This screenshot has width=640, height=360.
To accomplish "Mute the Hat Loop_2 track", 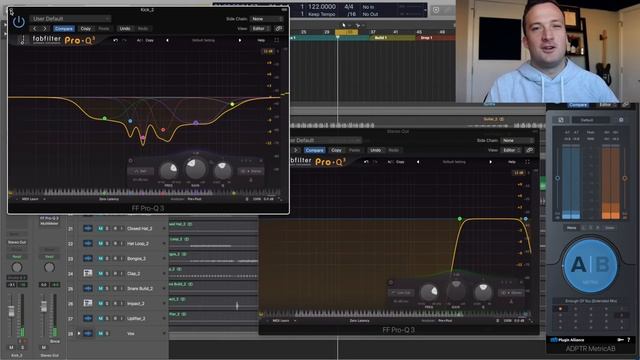I will pos(101,244).
